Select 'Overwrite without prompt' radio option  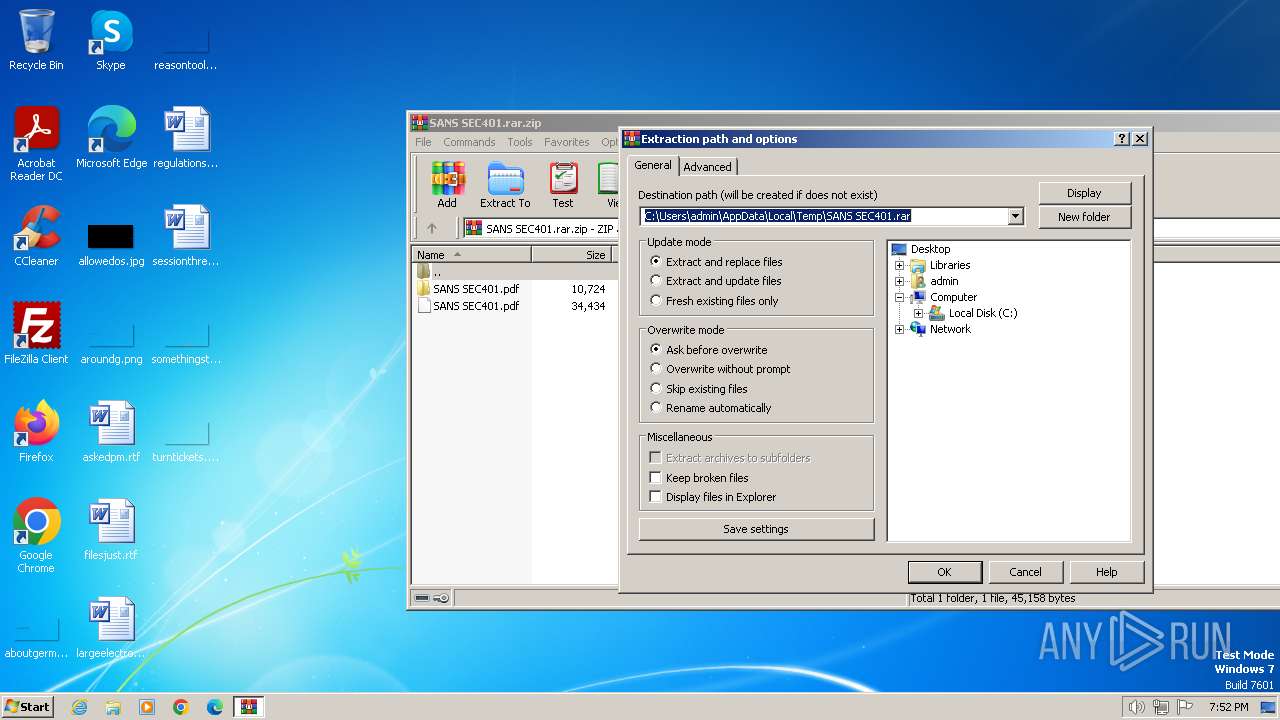coord(720,369)
